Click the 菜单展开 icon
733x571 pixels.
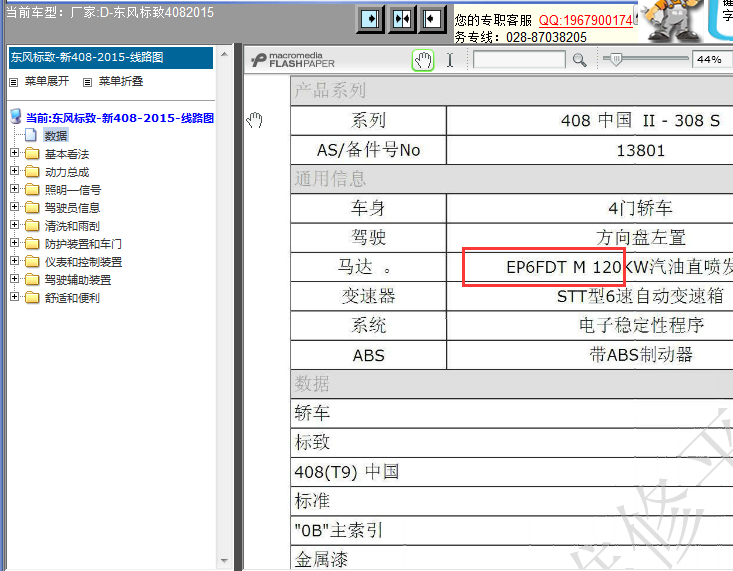14,82
